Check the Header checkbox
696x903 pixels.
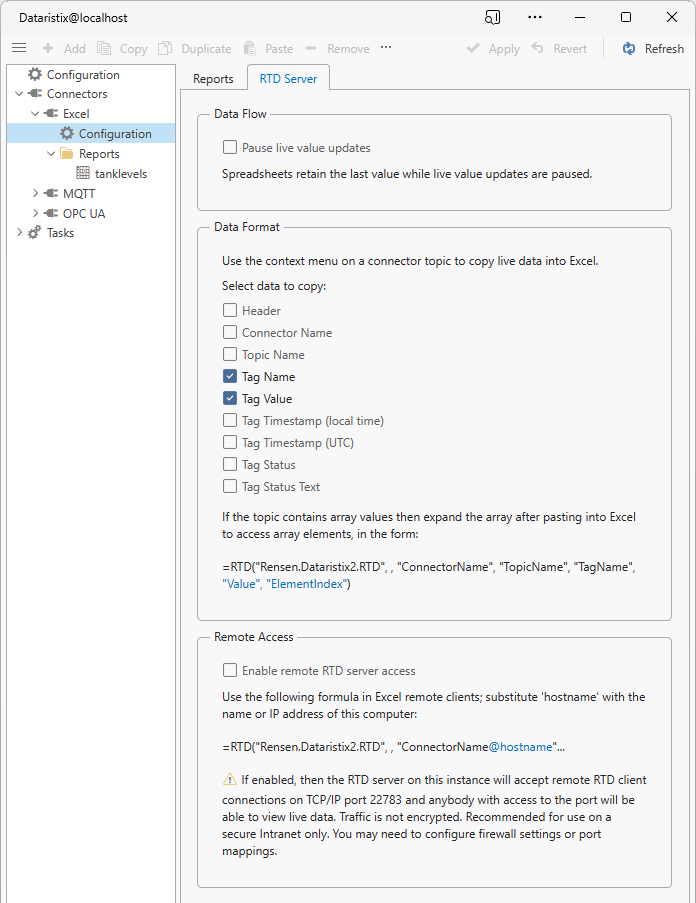pyautogui.click(x=230, y=310)
